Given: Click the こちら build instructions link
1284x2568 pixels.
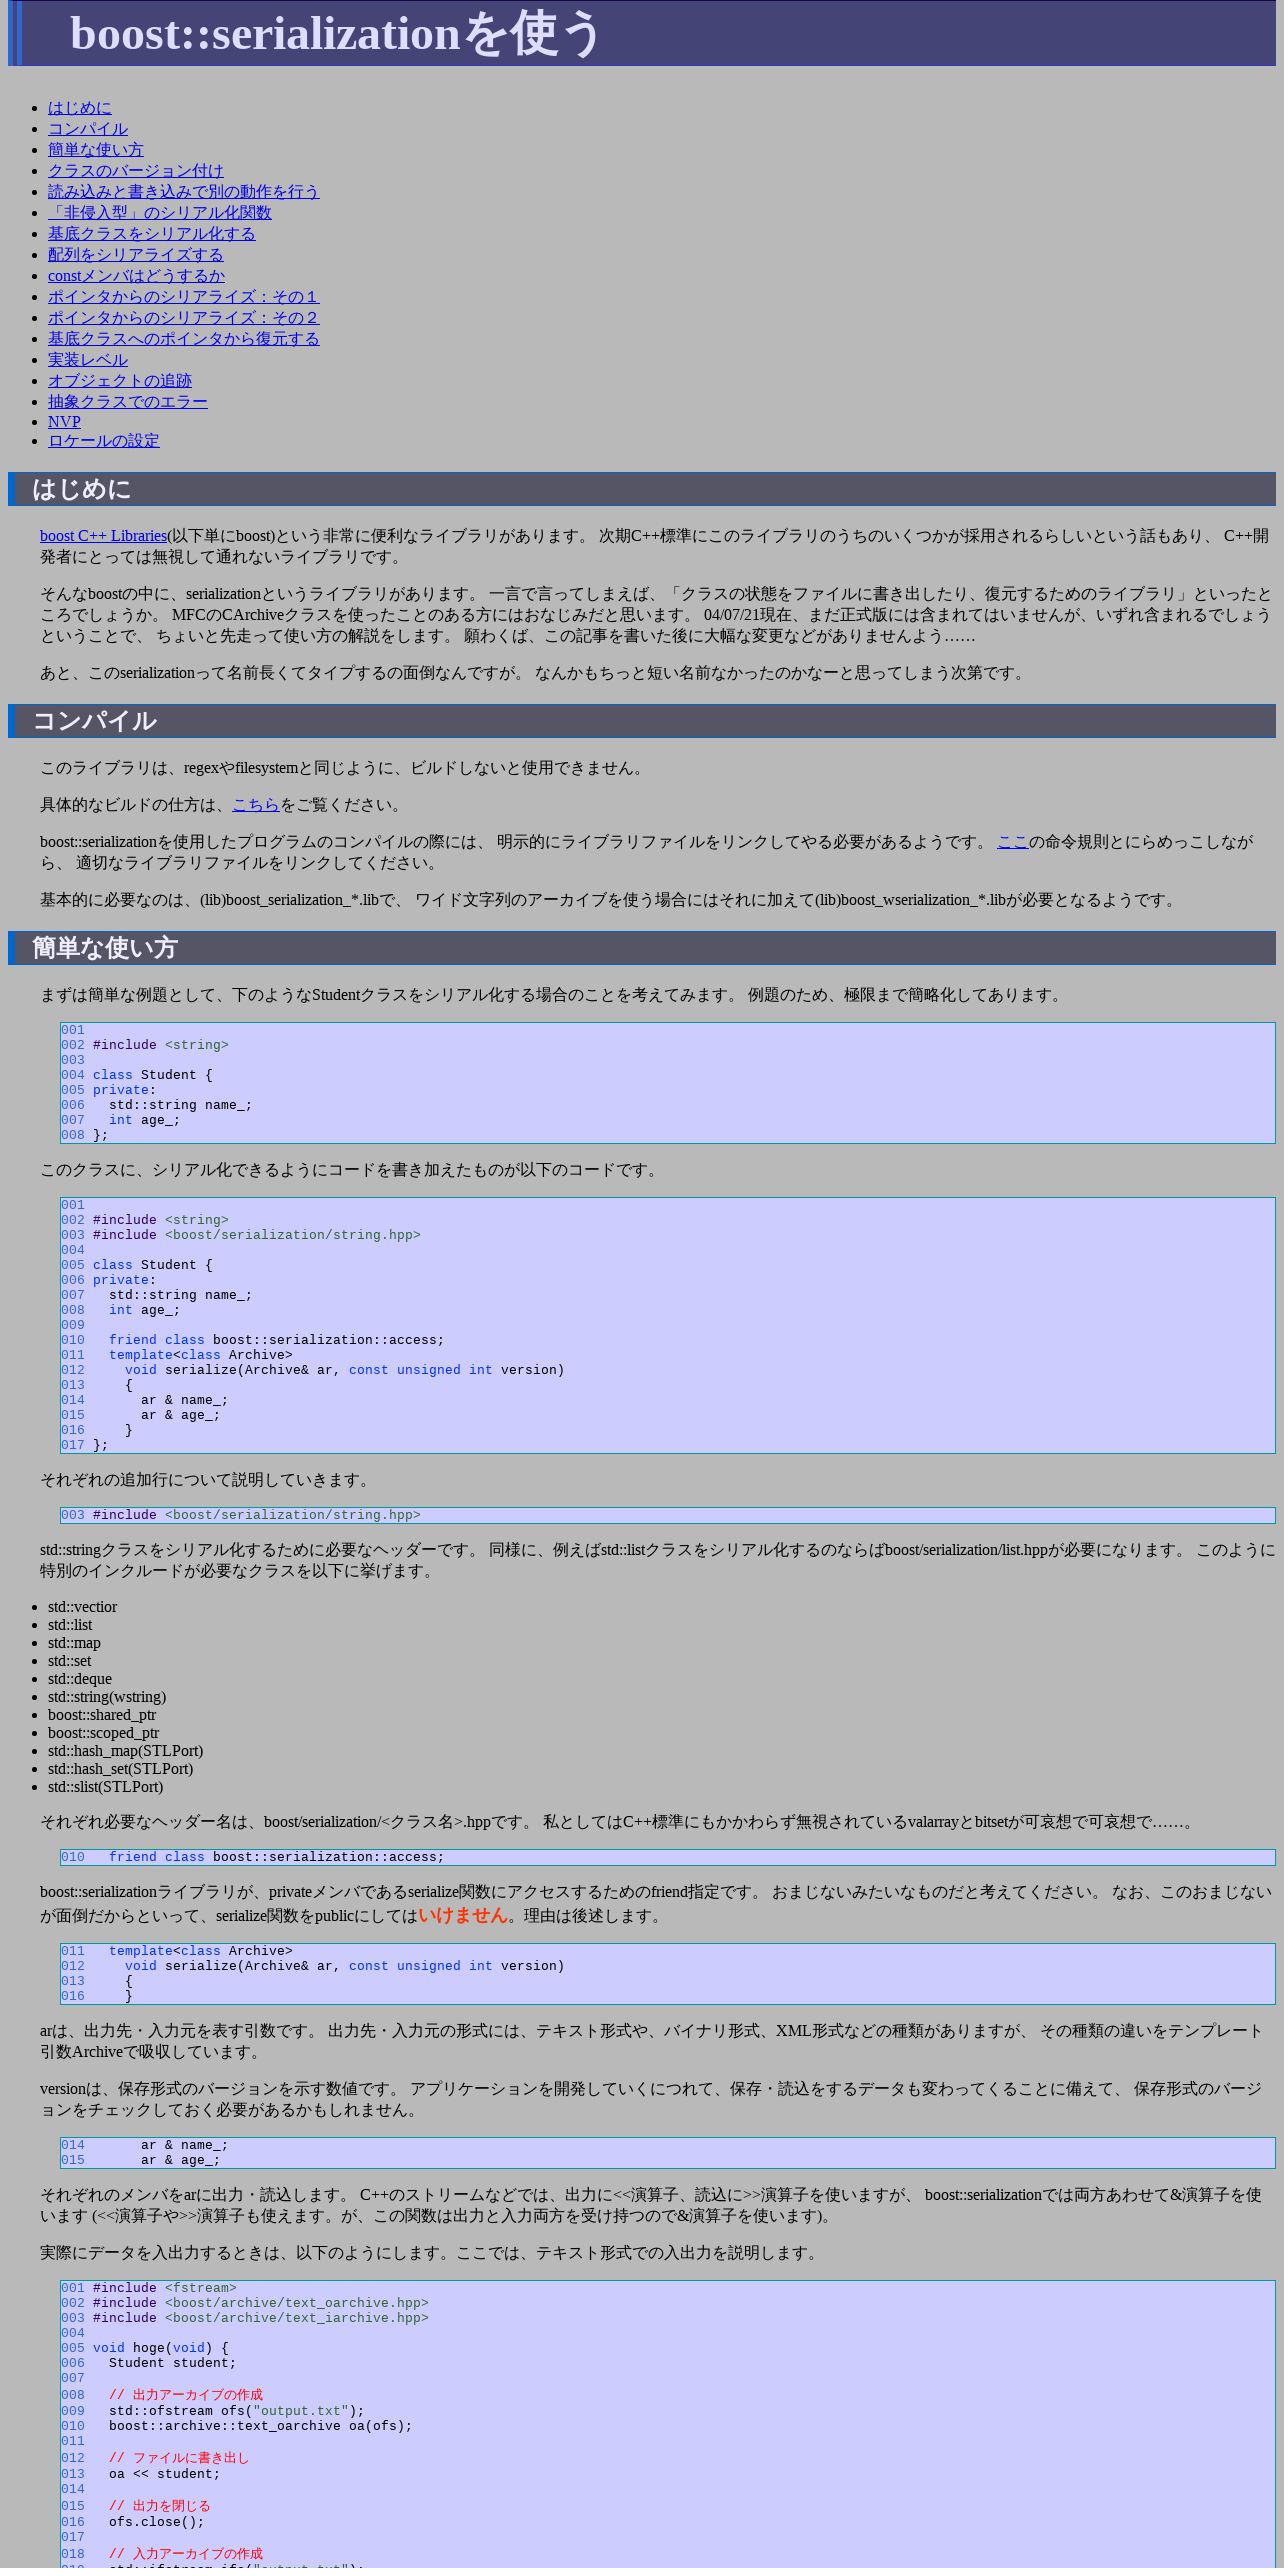Looking at the screenshot, I should 256,805.
